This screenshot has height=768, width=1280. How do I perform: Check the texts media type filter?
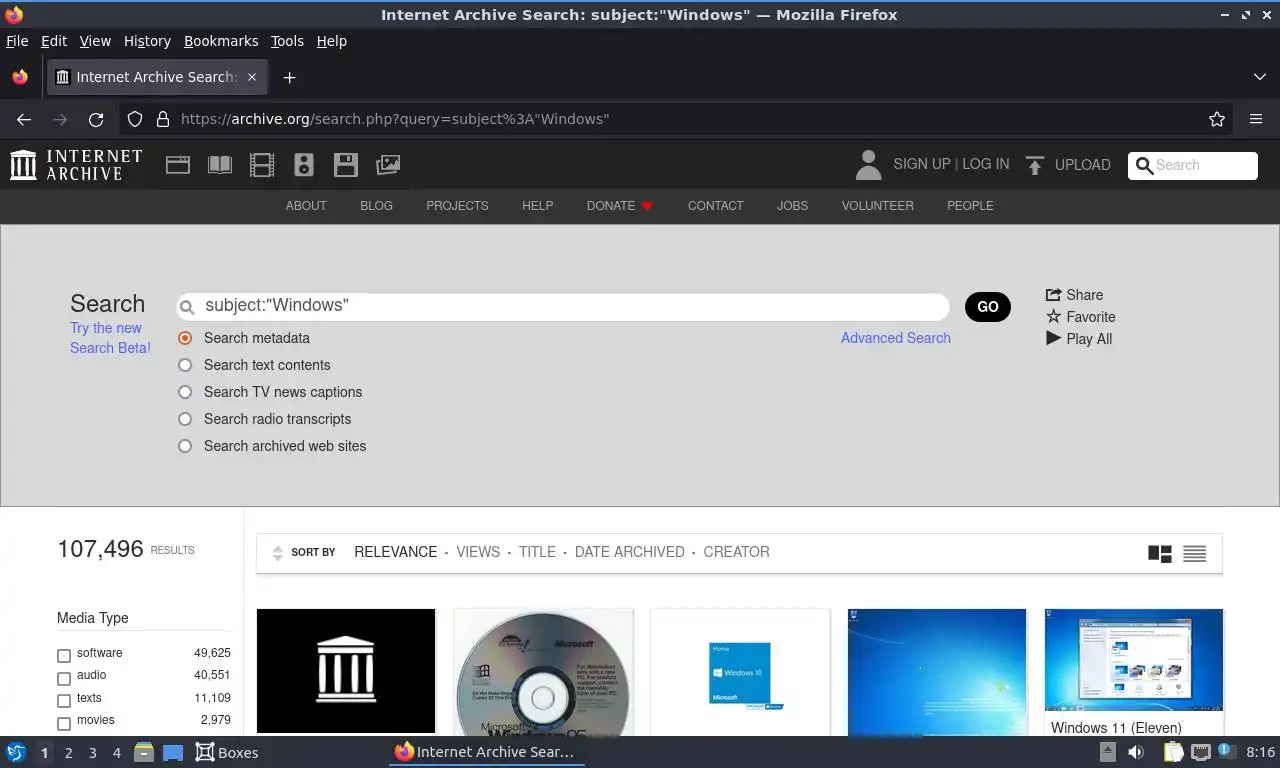pos(64,701)
